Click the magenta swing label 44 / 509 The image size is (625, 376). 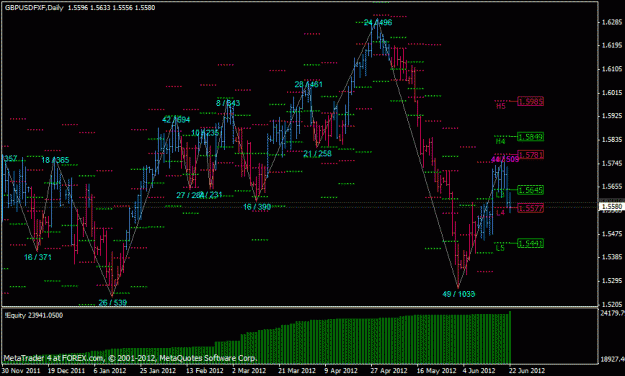(x=505, y=159)
